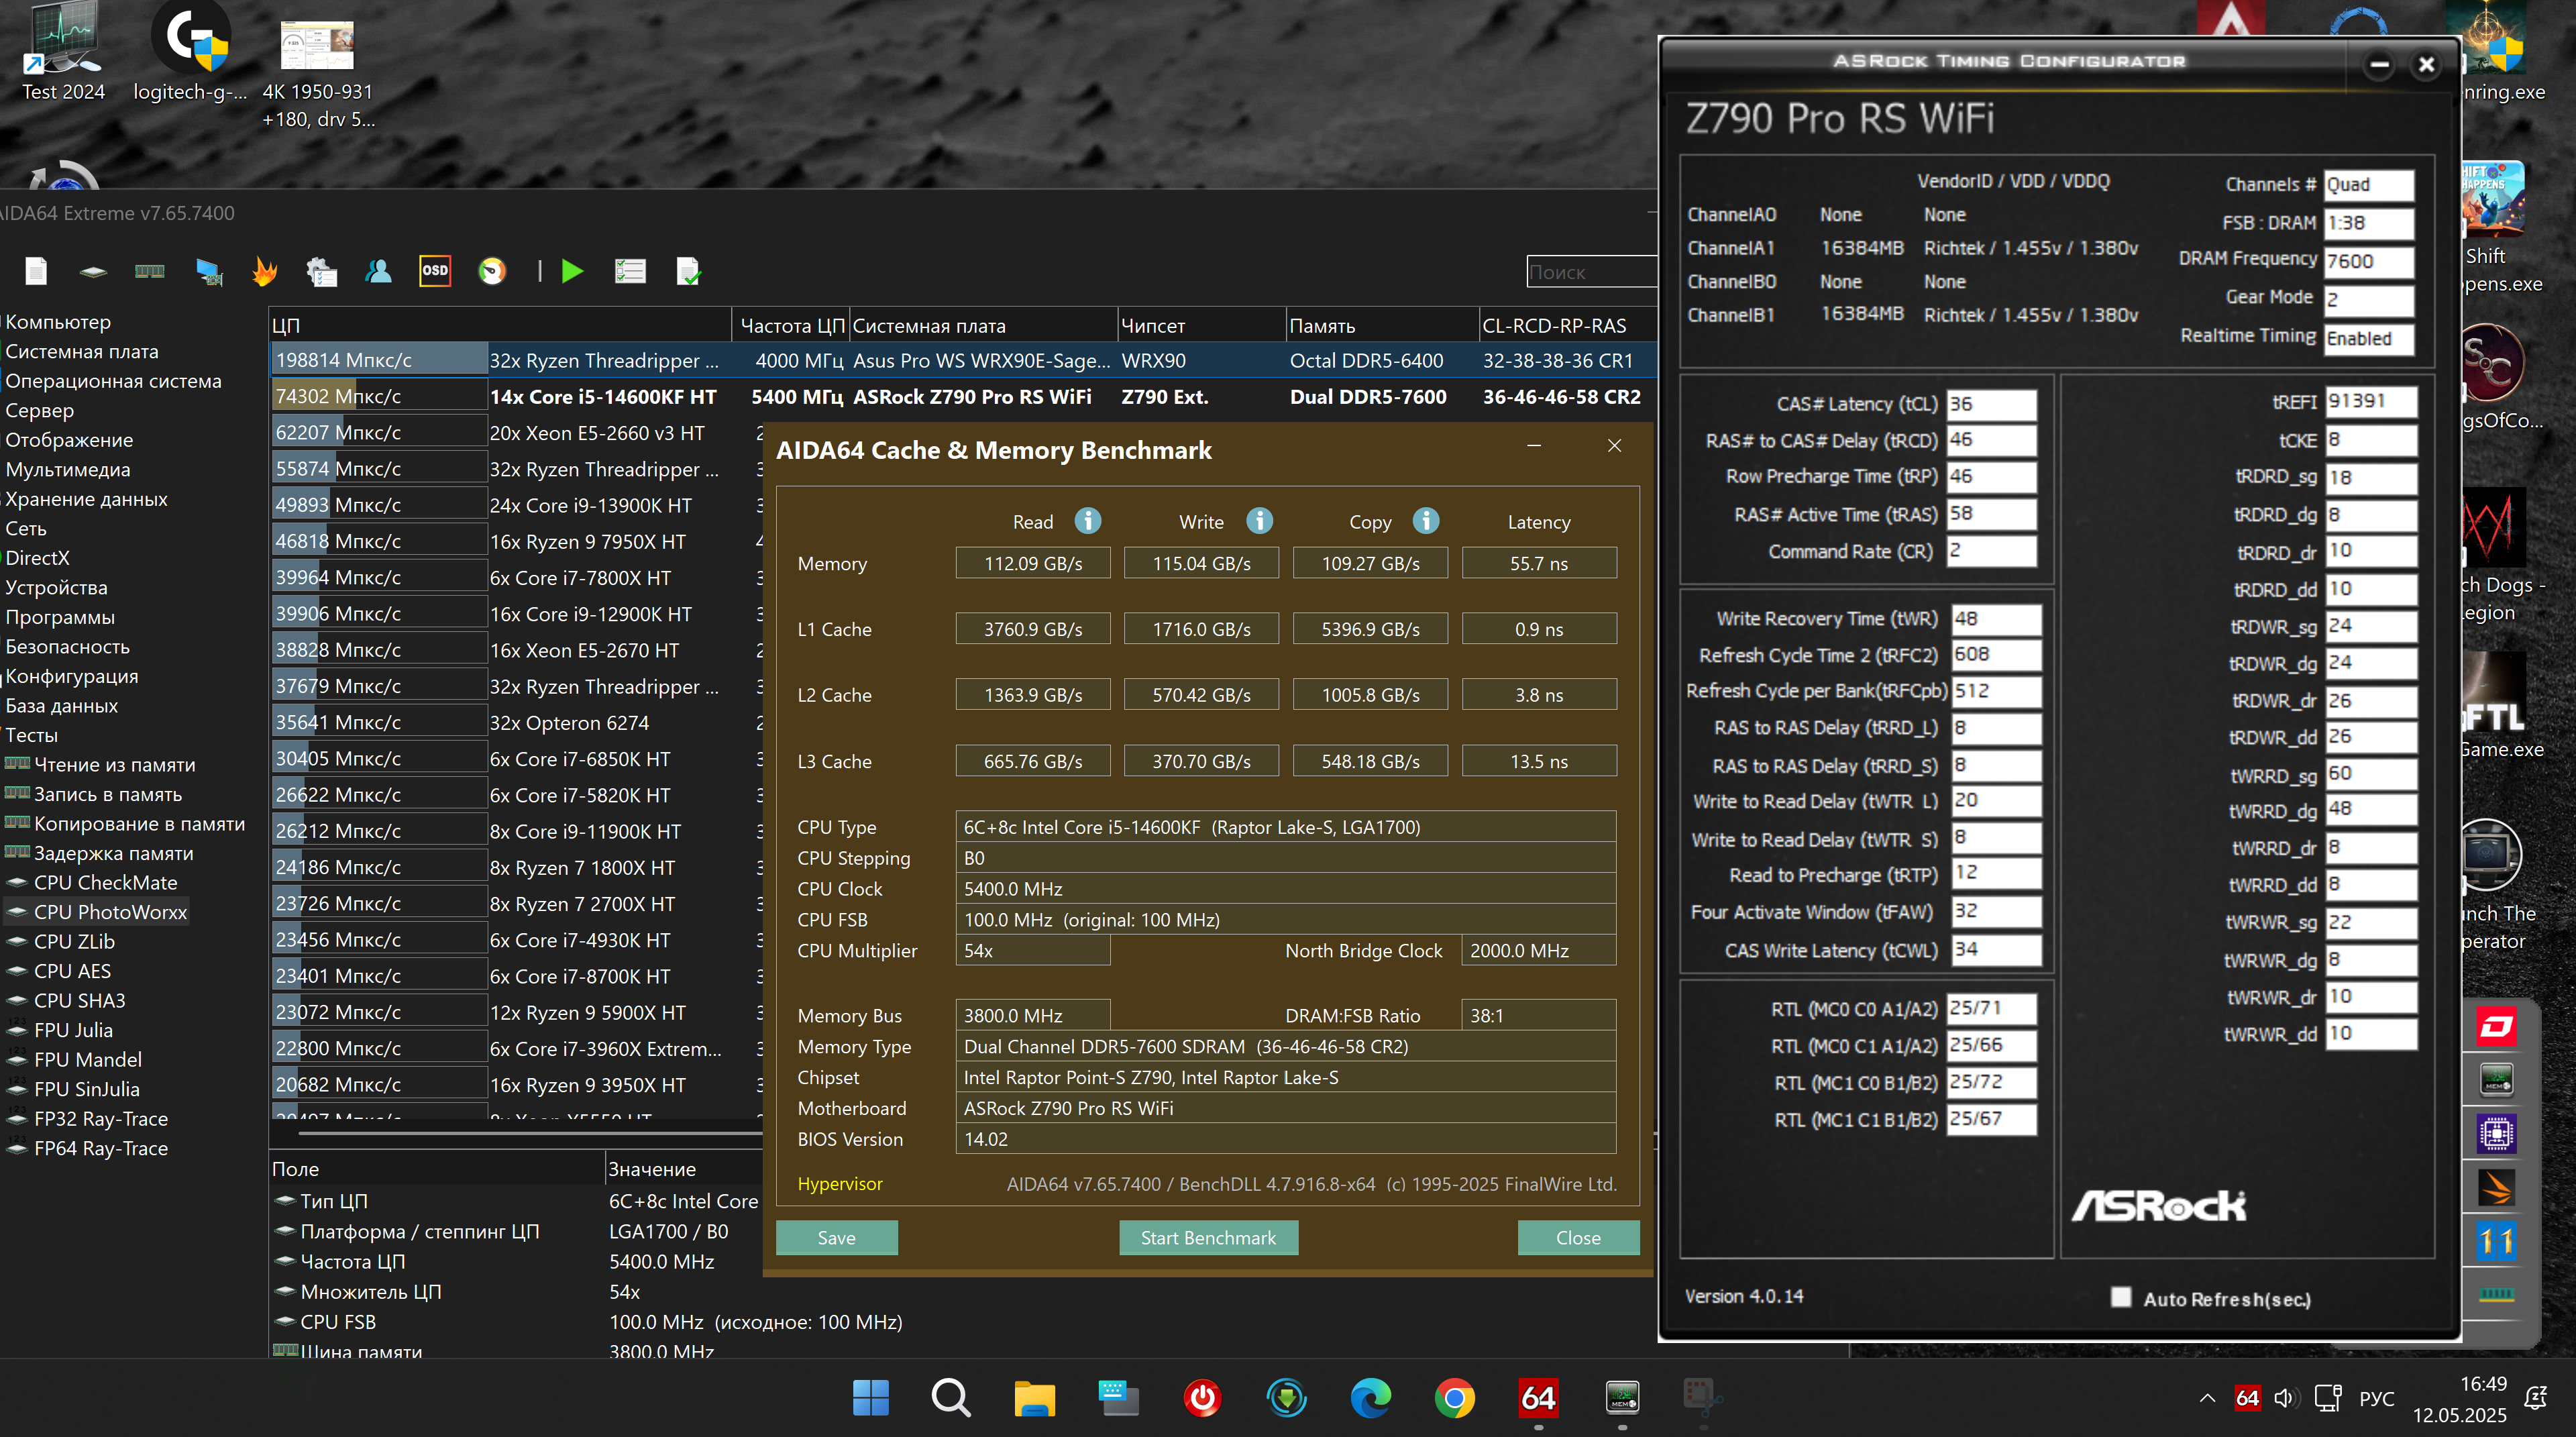Click the Память column header

tap(1322, 326)
